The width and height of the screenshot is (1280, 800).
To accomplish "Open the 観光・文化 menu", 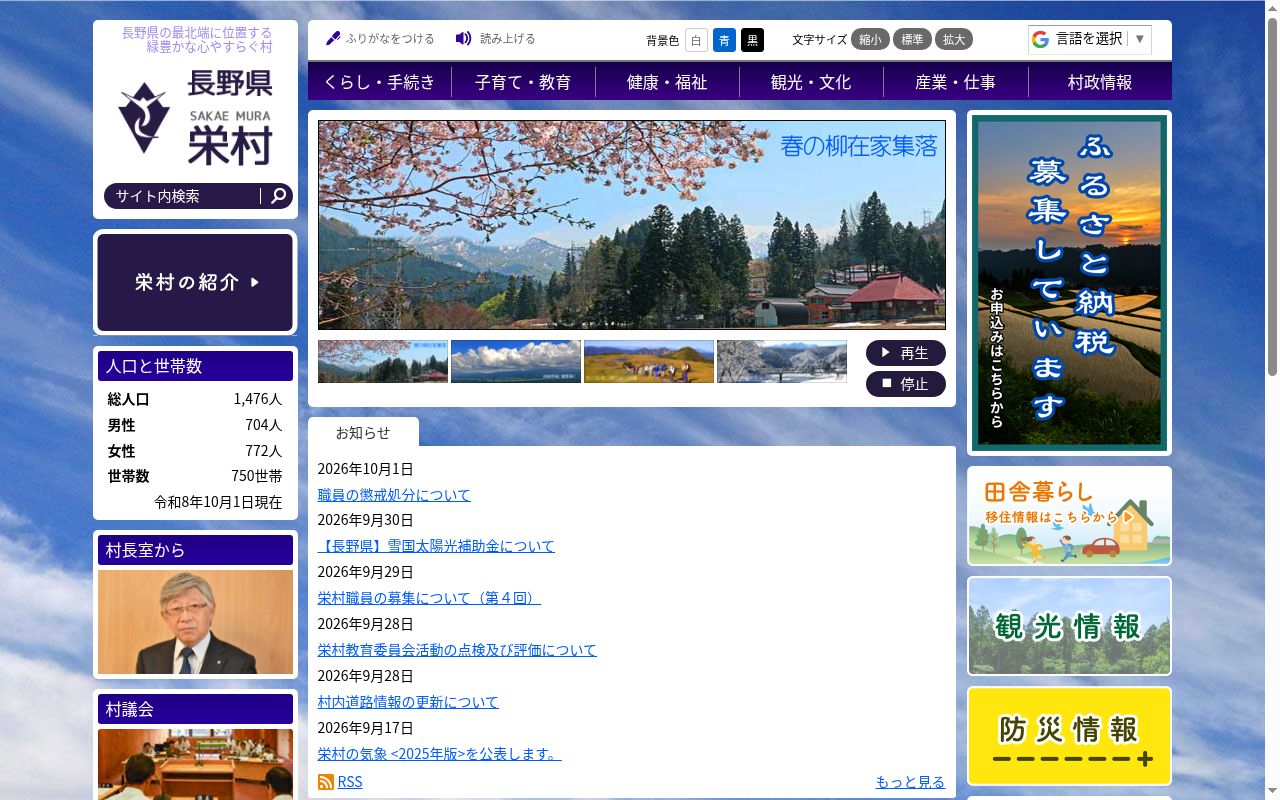I will (811, 82).
